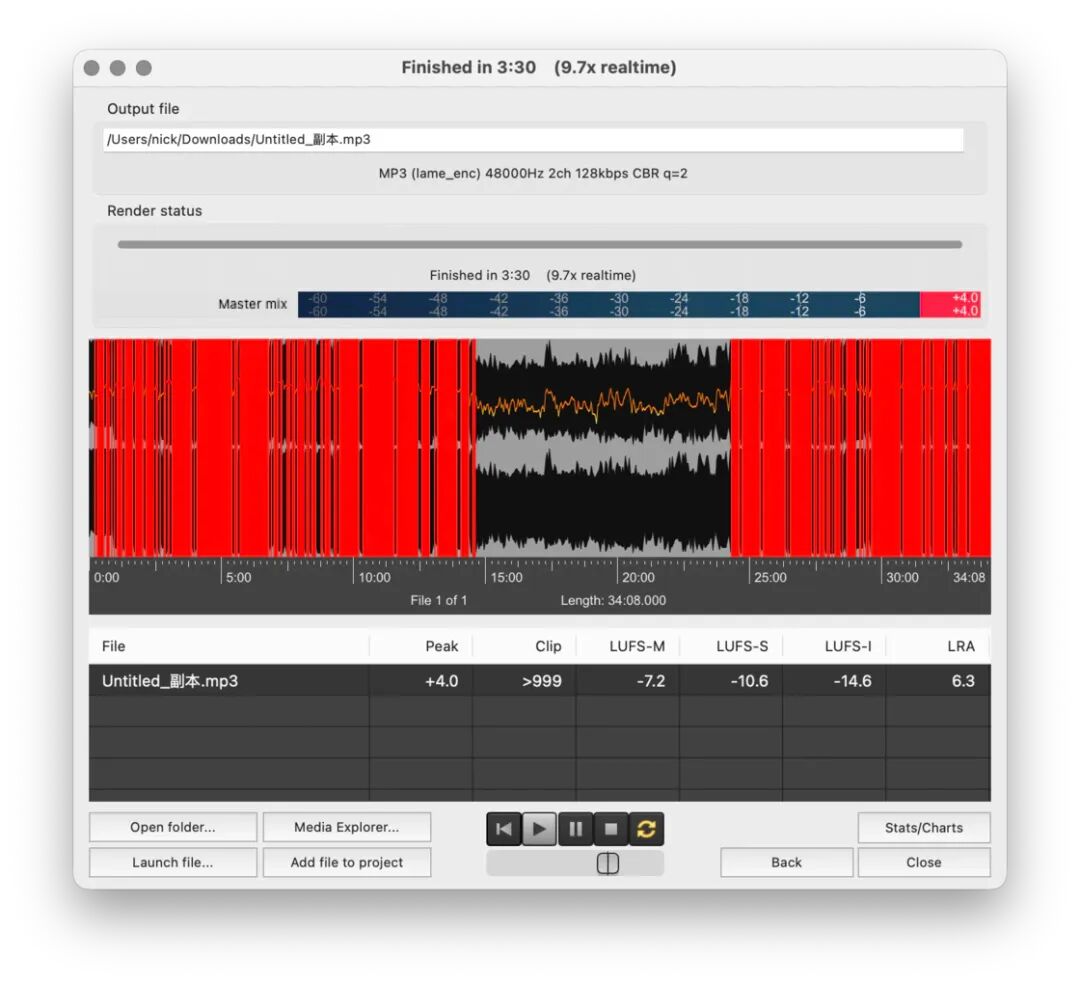1080x986 pixels.
Task: Open the Stats/Charts view
Action: click(923, 828)
